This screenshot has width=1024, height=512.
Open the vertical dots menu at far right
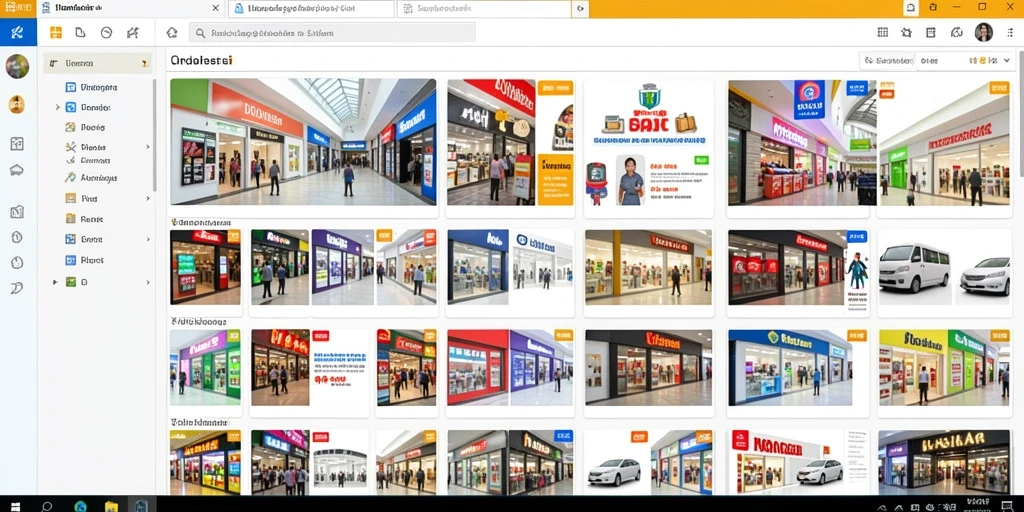click(x=1011, y=33)
